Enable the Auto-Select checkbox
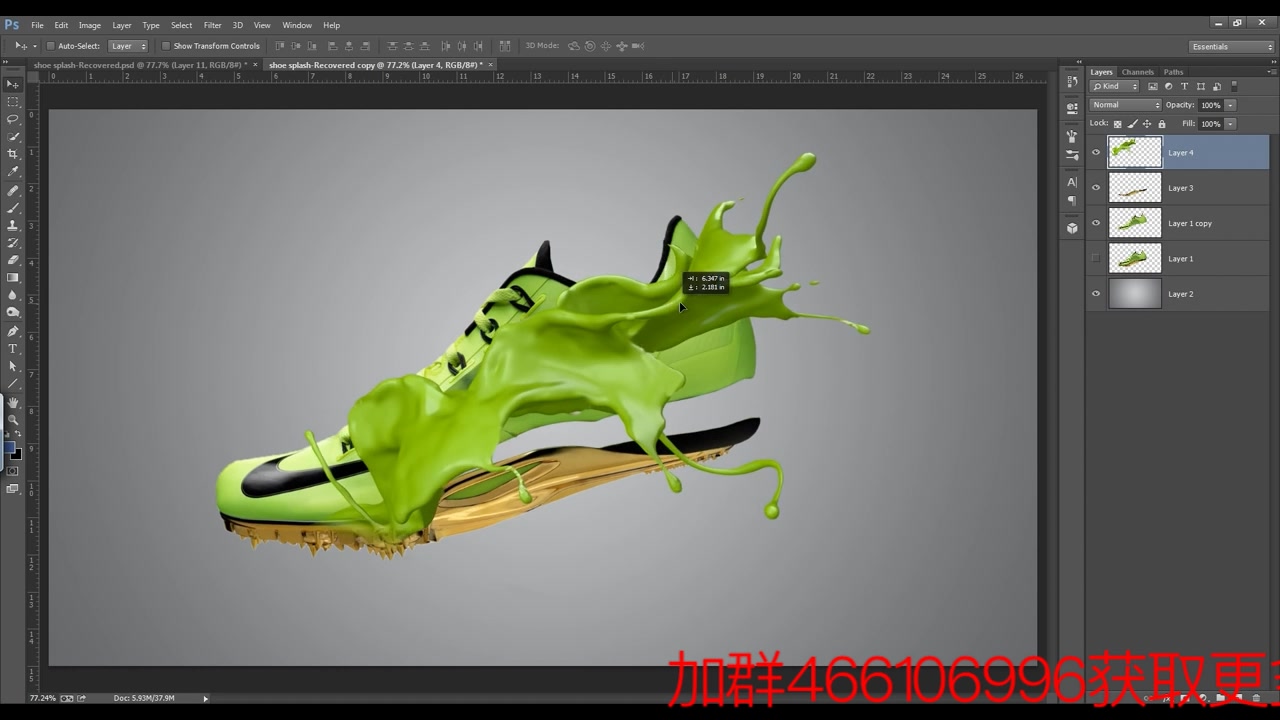The width and height of the screenshot is (1280, 720). (50, 46)
